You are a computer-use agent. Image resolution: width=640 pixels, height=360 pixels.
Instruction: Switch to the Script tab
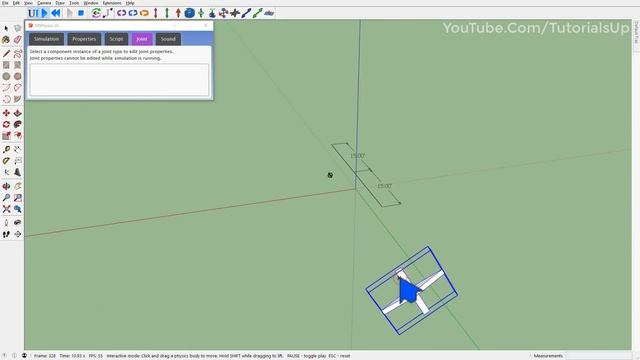click(116, 39)
